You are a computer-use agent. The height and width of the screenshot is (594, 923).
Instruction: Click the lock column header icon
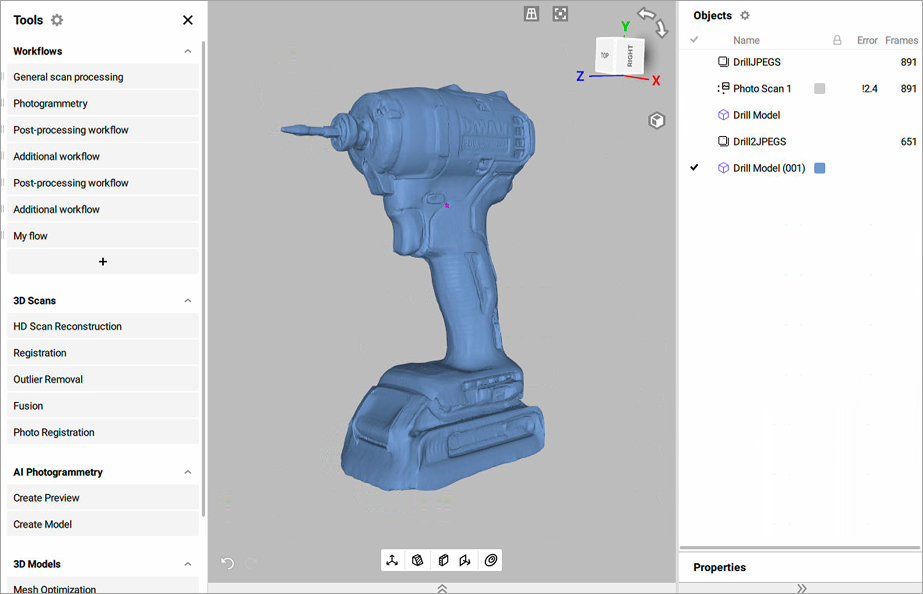click(x=837, y=40)
